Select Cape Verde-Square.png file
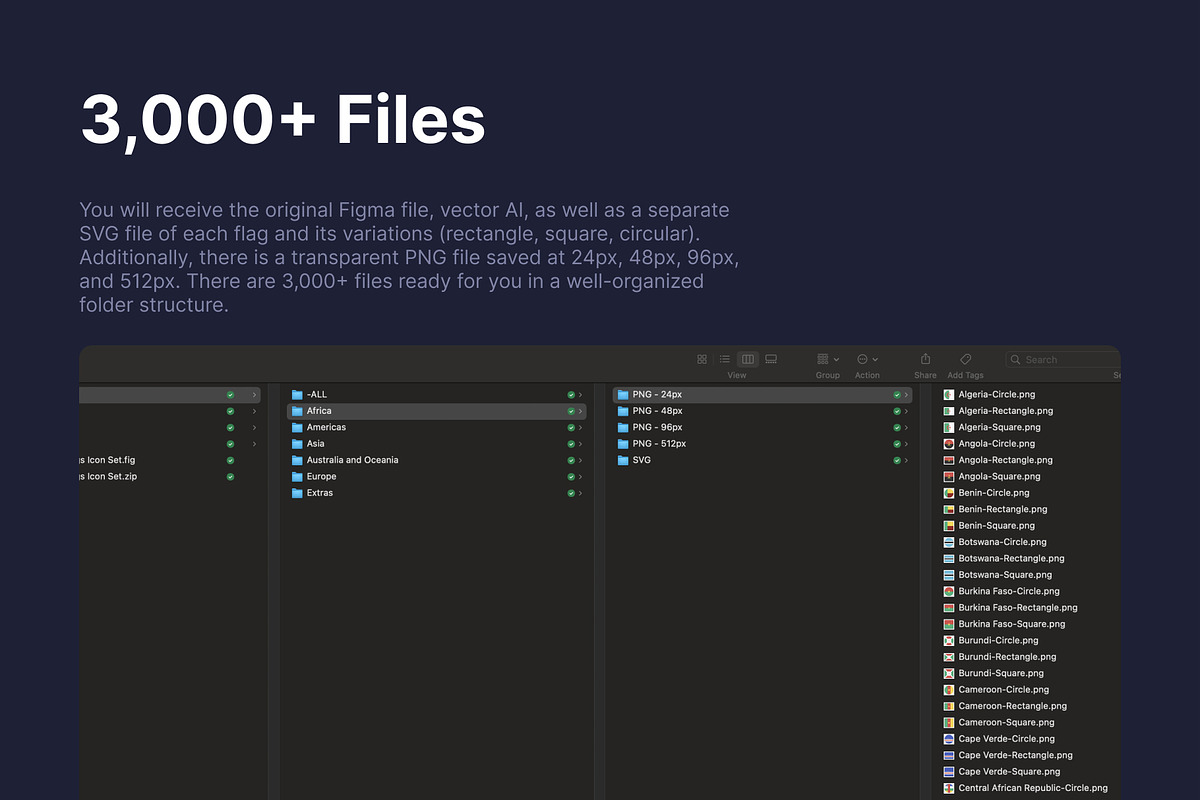The image size is (1200, 800). [x=1008, y=772]
